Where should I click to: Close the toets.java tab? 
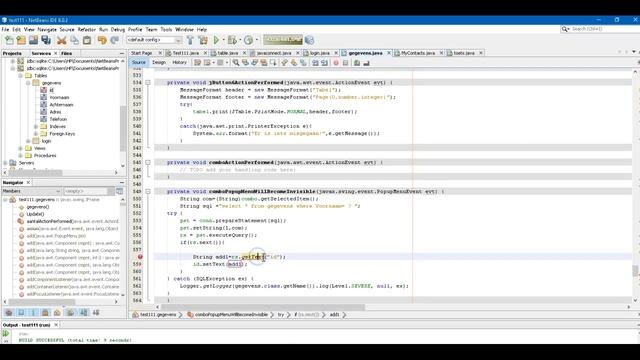tap(481, 53)
